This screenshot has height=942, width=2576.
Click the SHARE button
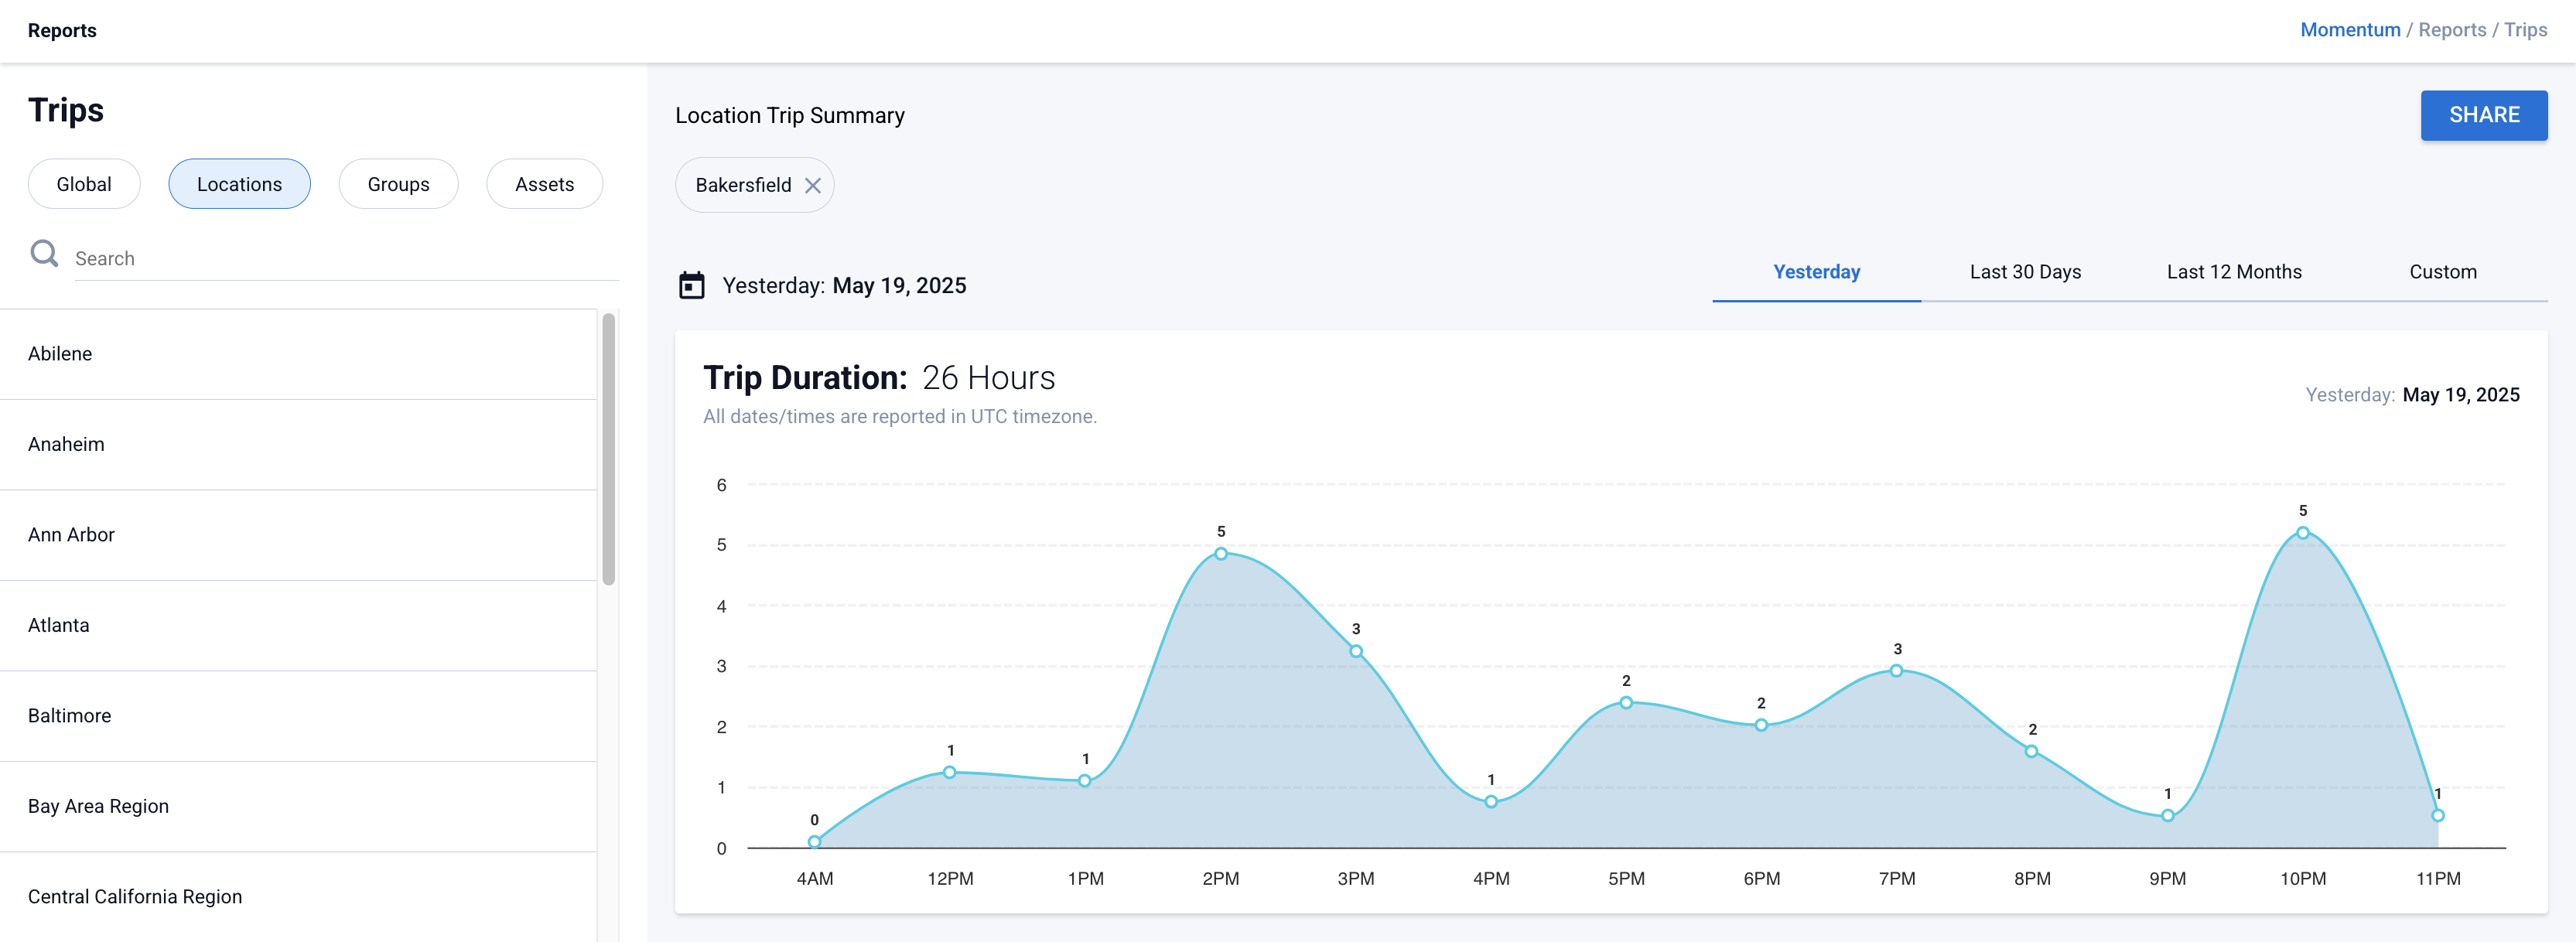pyautogui.click(x=2484, y=114)
